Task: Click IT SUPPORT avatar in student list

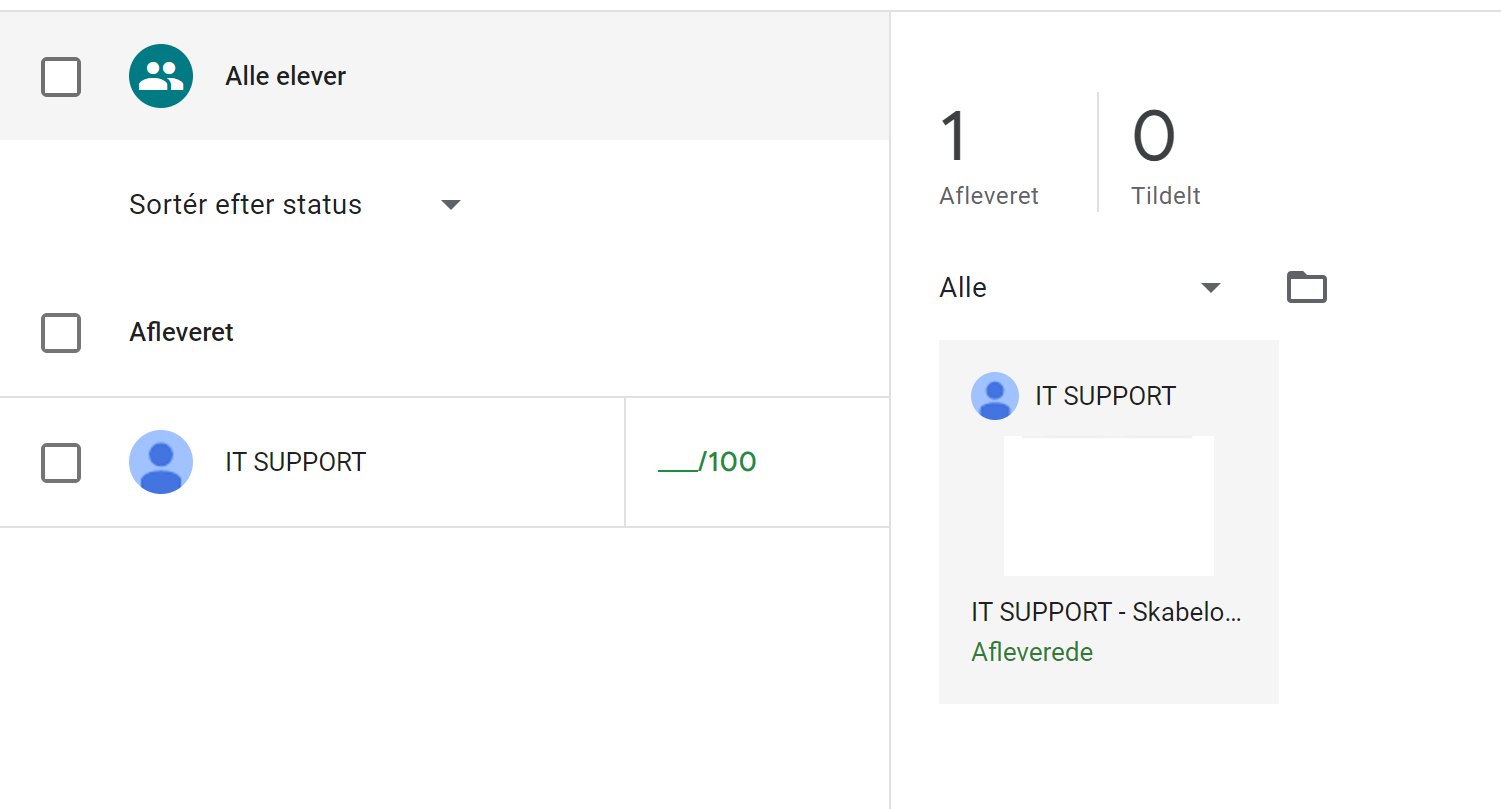Action: [x=161, y=462]
